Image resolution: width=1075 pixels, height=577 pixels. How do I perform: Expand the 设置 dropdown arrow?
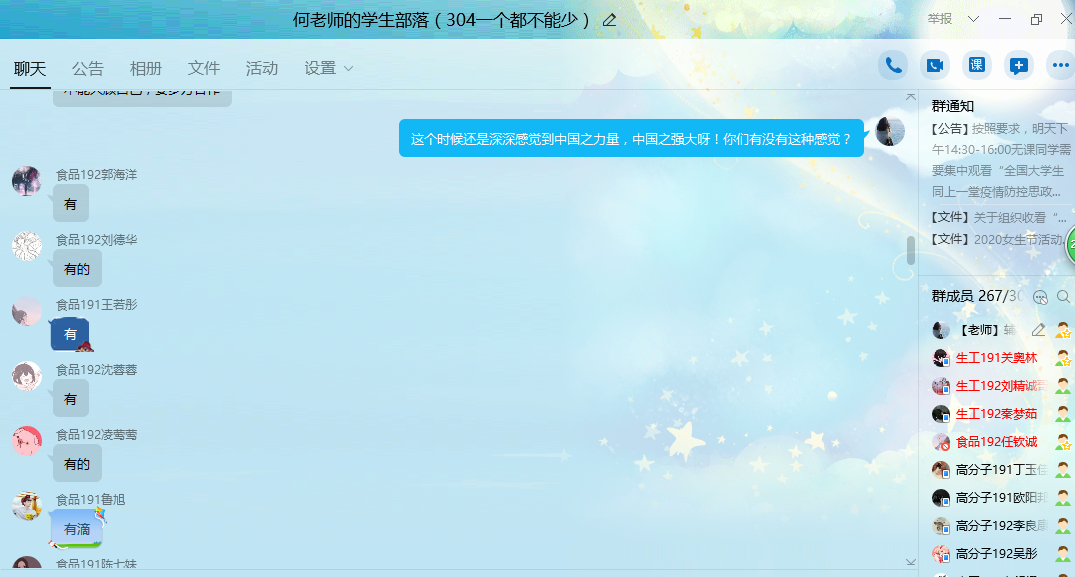(x=349, y=69)
